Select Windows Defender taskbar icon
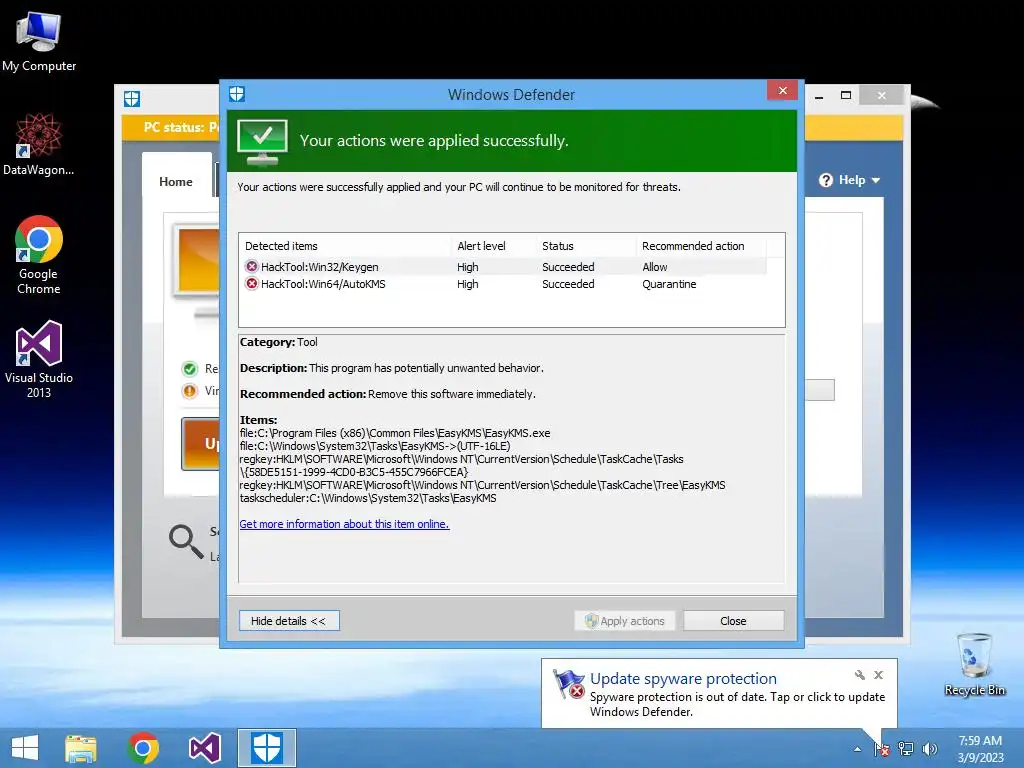1024x768 pixels. tap(266, 748)
